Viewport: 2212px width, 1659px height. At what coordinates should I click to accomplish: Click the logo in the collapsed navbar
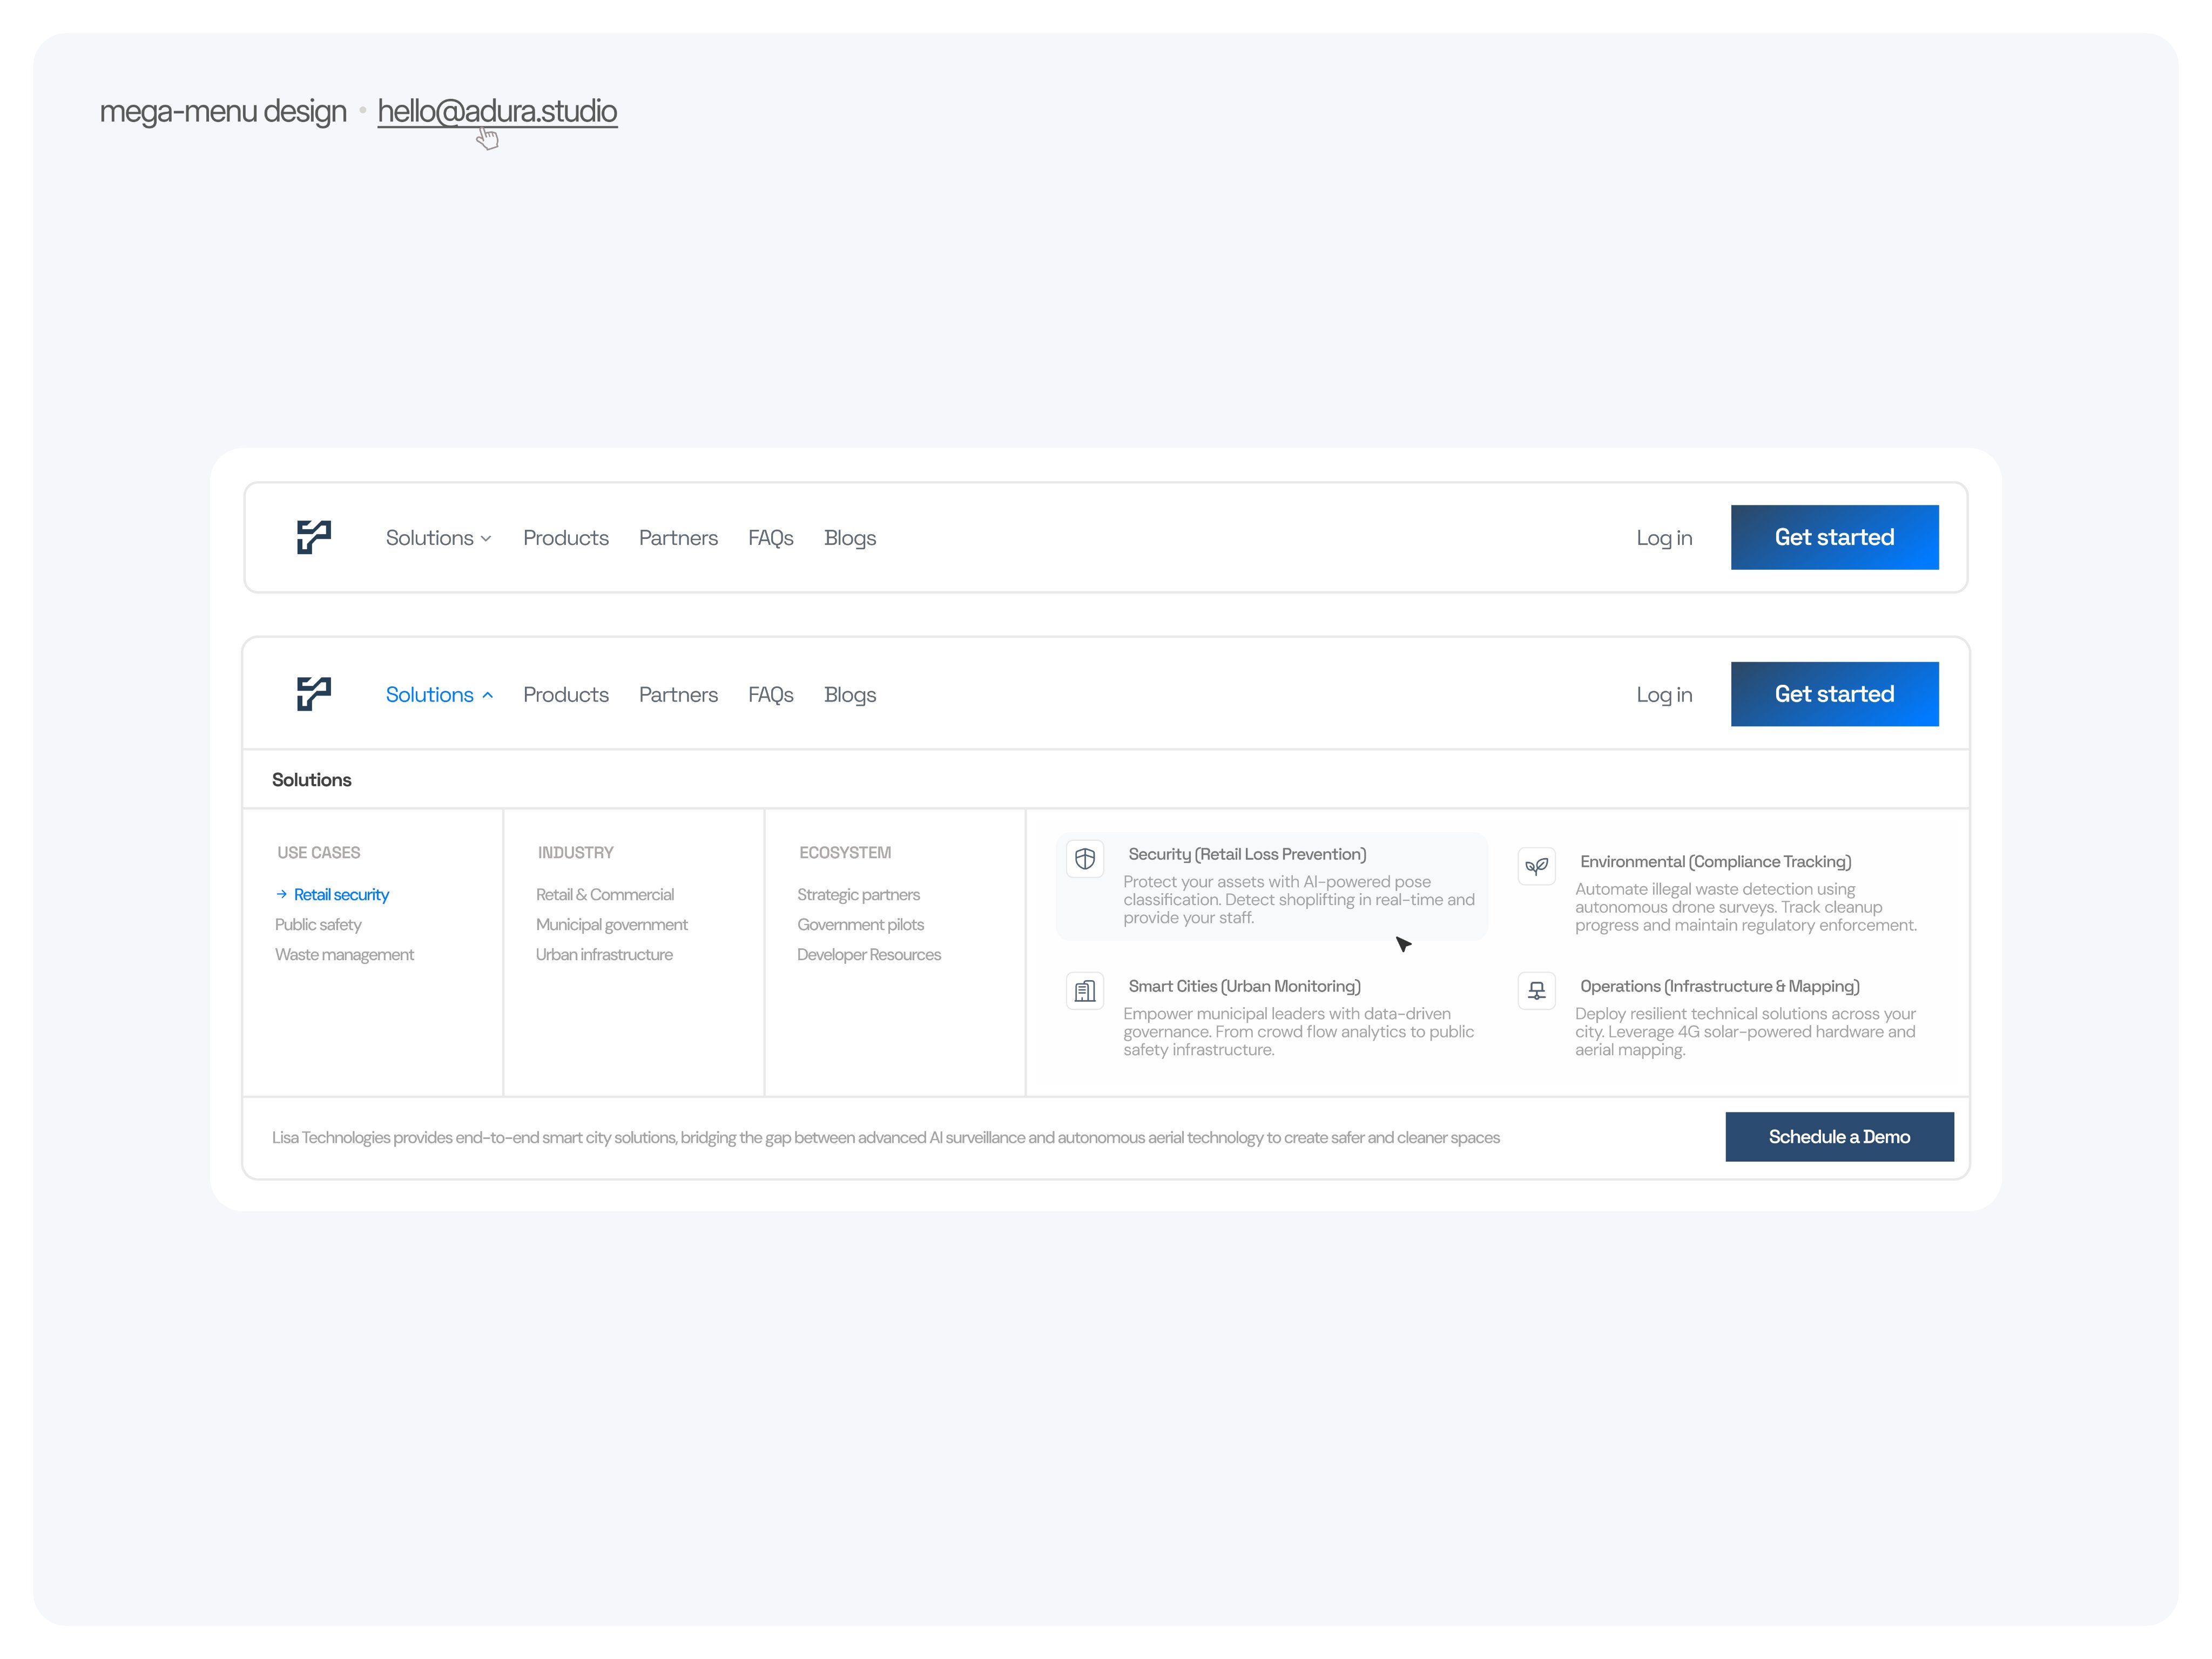click(314, 537)
